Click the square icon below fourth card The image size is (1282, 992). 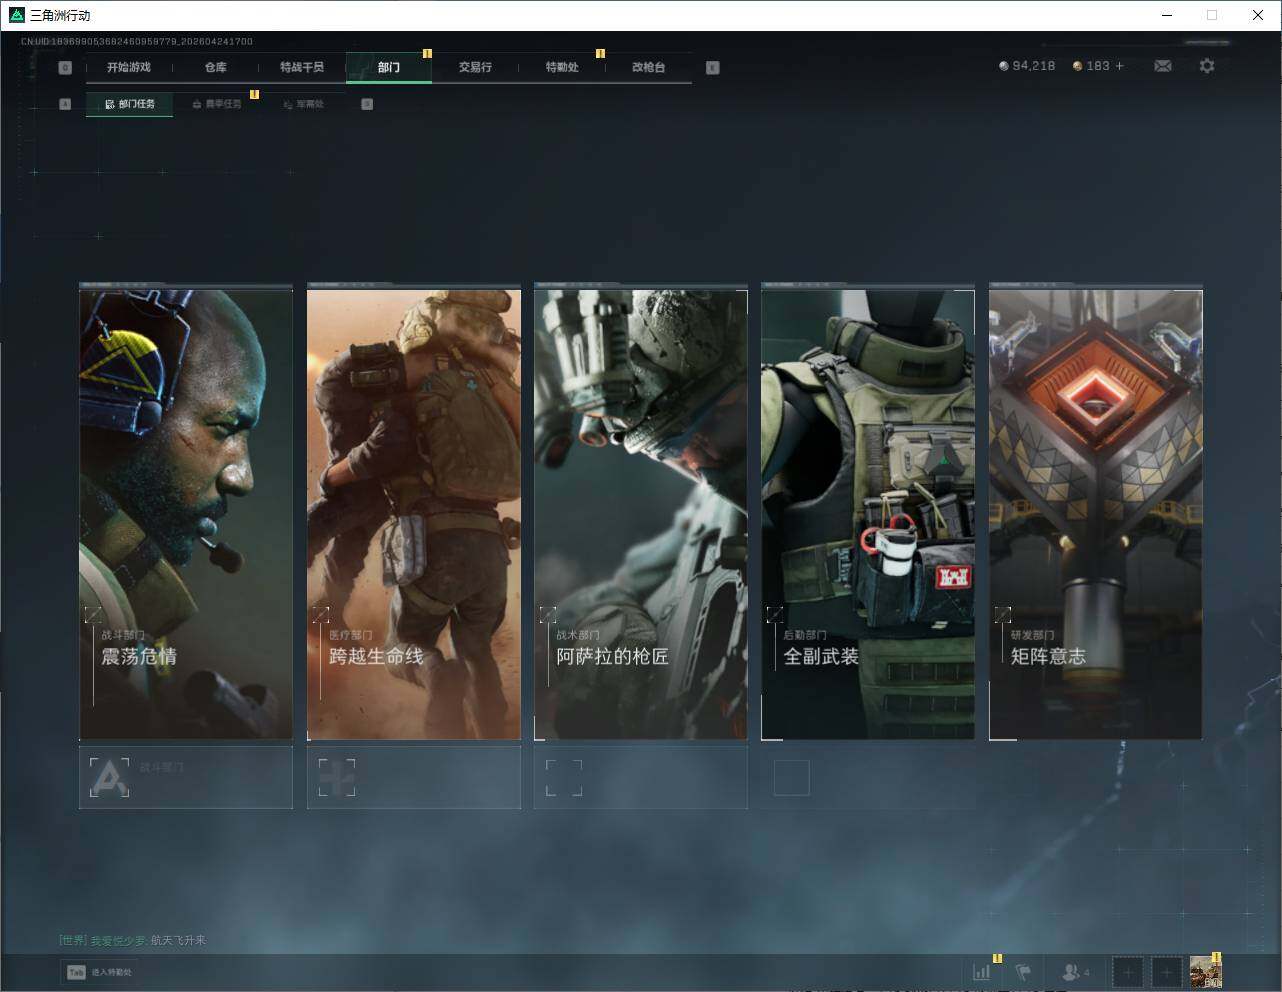pyautogui.click(x=791, y=777)
